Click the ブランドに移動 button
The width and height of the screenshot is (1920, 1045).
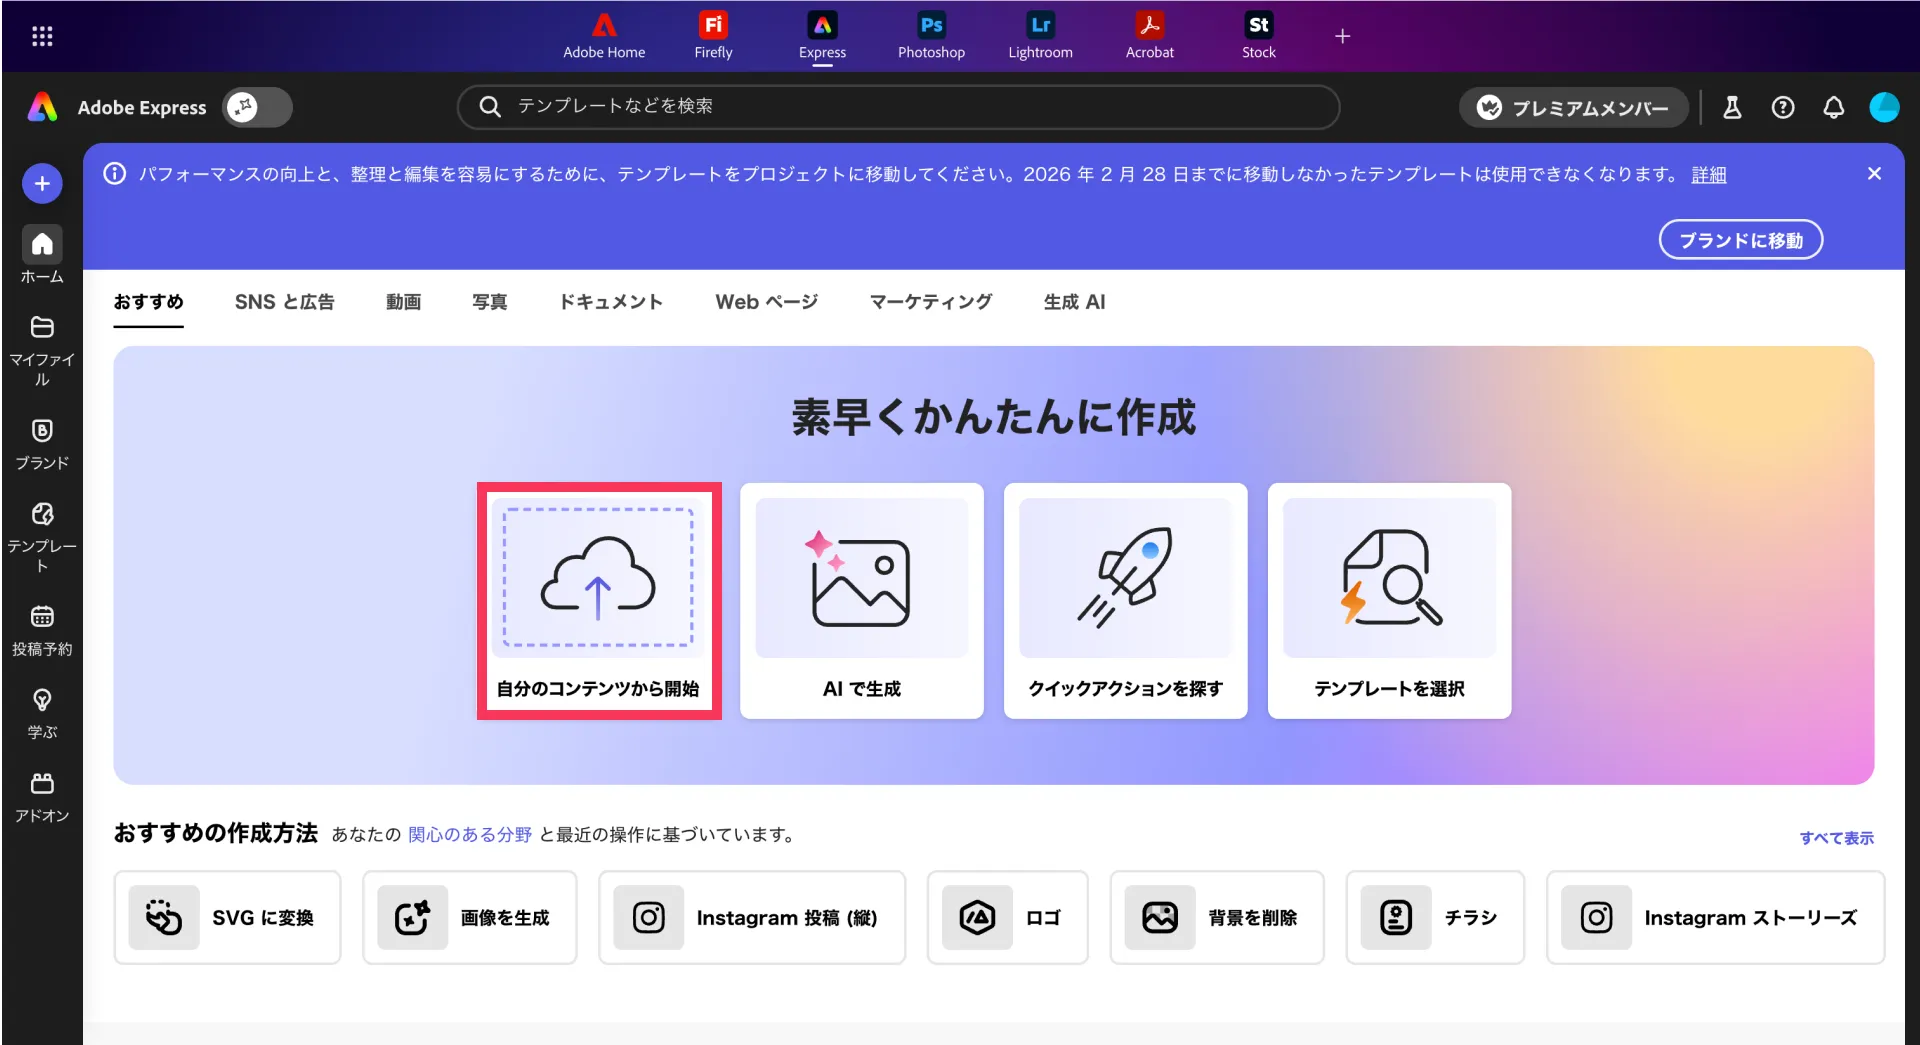[1740, 240]
